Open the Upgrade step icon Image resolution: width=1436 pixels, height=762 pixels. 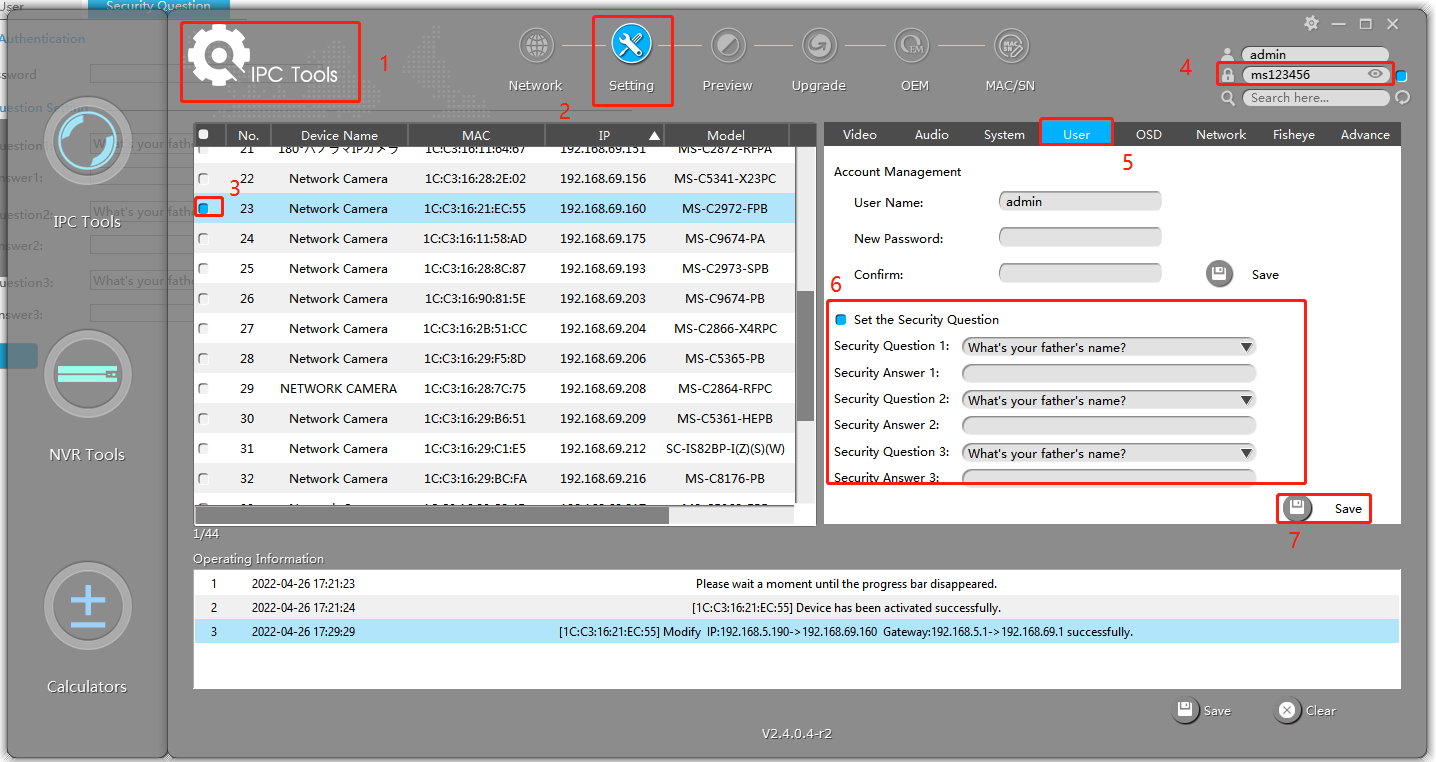[819, 46]
